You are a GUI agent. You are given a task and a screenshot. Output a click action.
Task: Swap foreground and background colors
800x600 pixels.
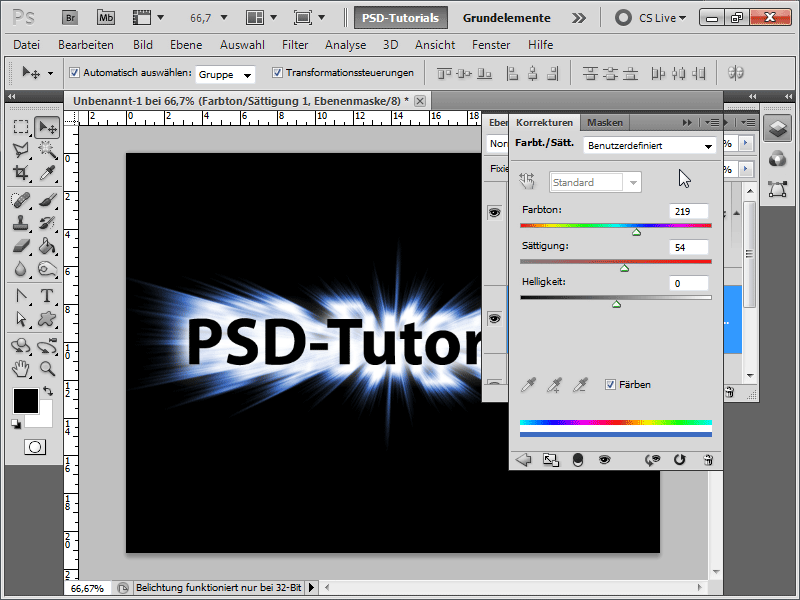point(48,391)
